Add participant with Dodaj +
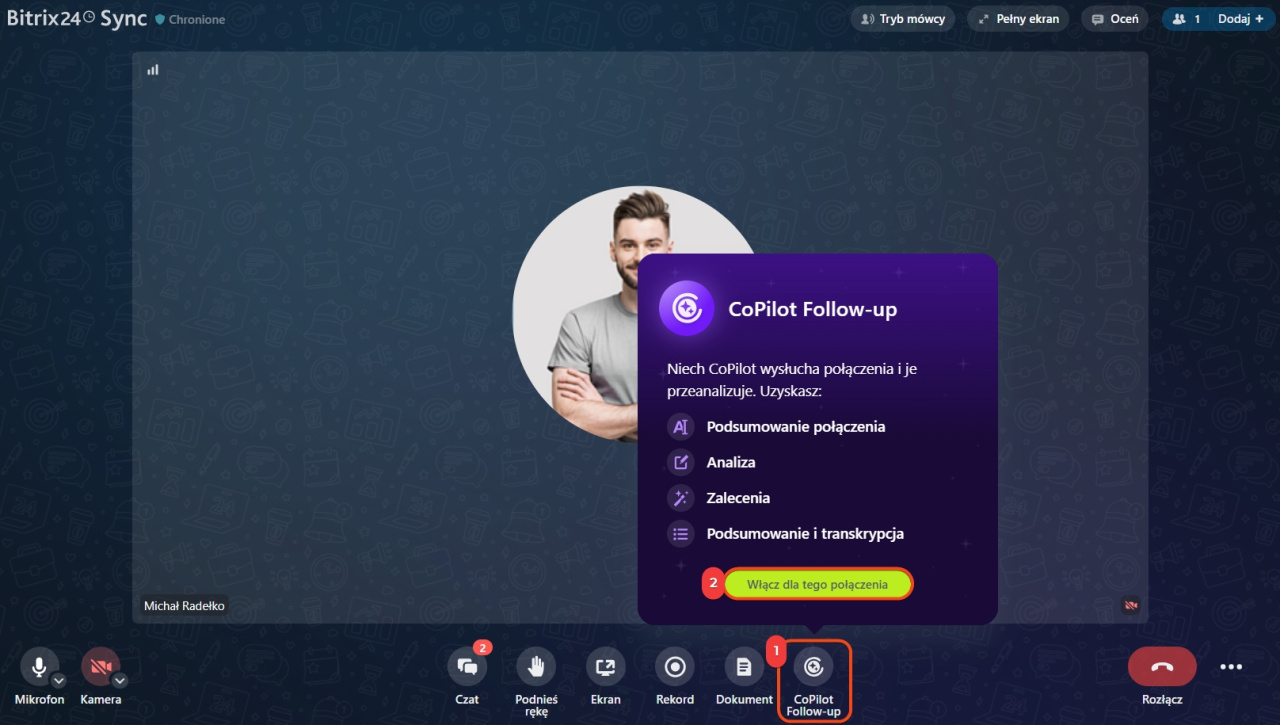Screen dimensions: 1280x725 pyautogui.click(x=1241, y=19)
